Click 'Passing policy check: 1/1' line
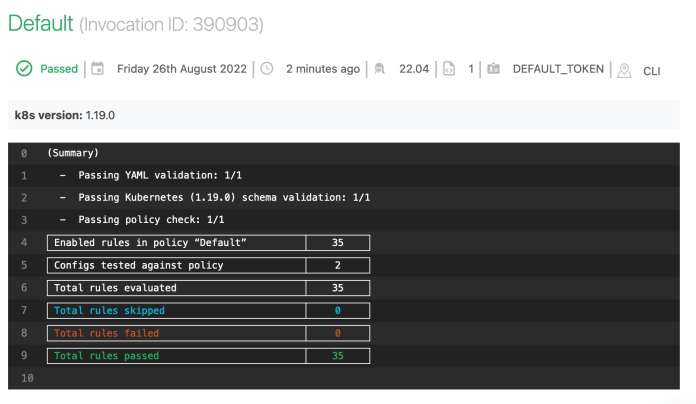 tap(151, 220)
